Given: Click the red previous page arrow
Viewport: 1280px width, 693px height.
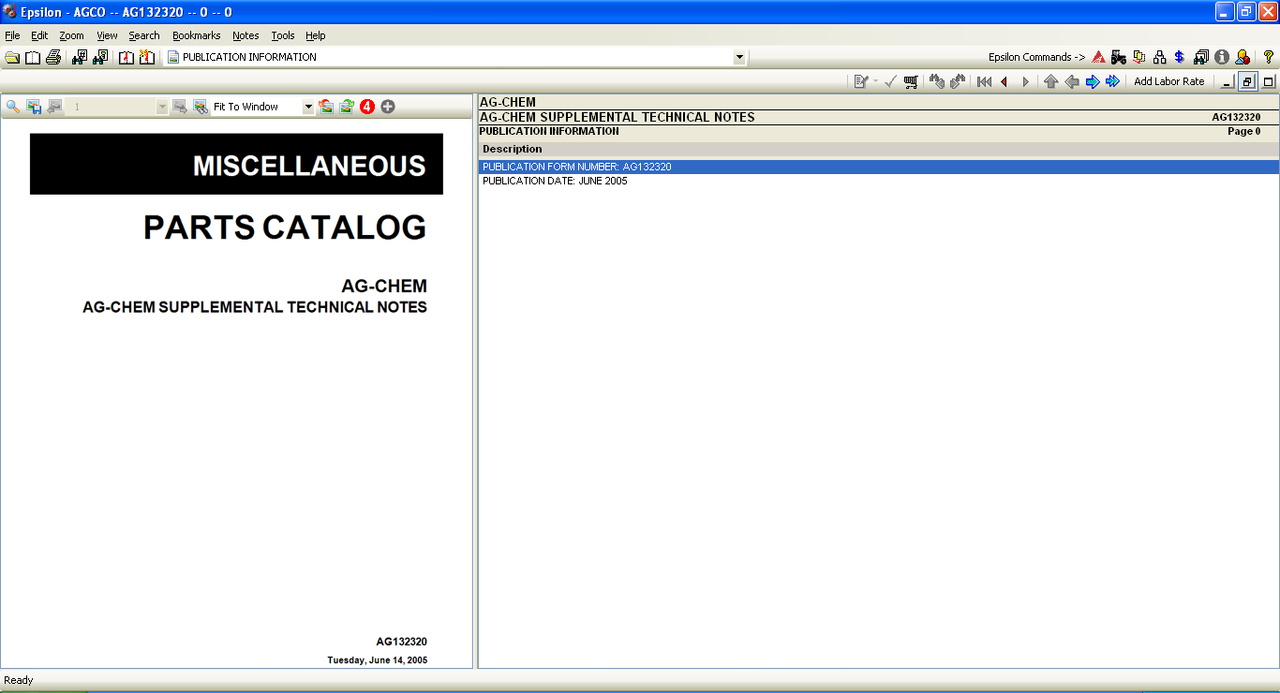Looking at the screenshot, I should coord(1004,82).
